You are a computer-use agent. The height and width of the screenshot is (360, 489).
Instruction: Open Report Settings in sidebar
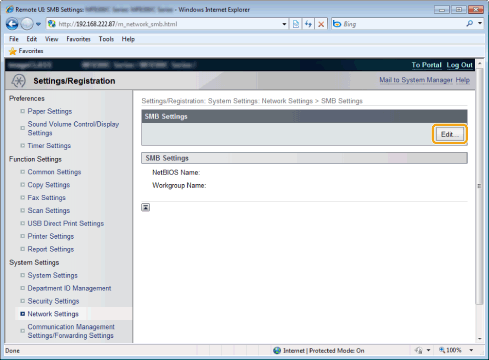(x=51, y=249)
